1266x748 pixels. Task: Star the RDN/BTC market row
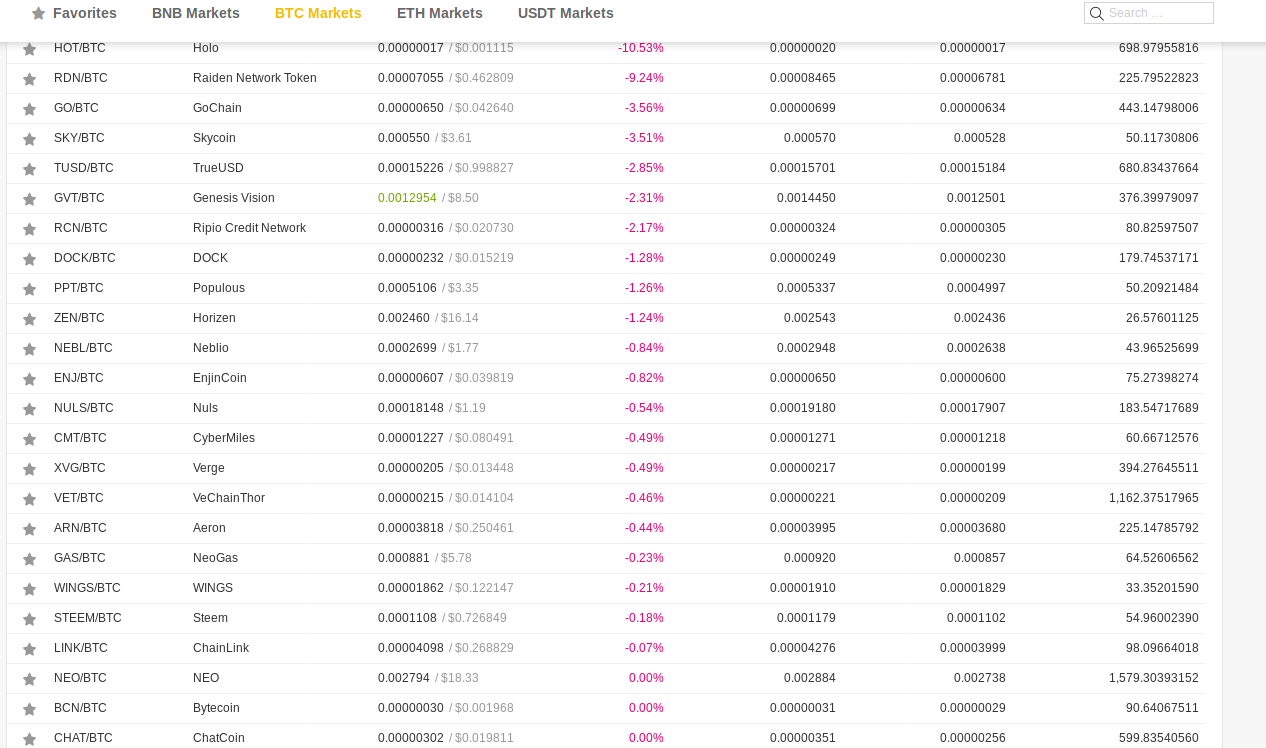tap(30, 79)
